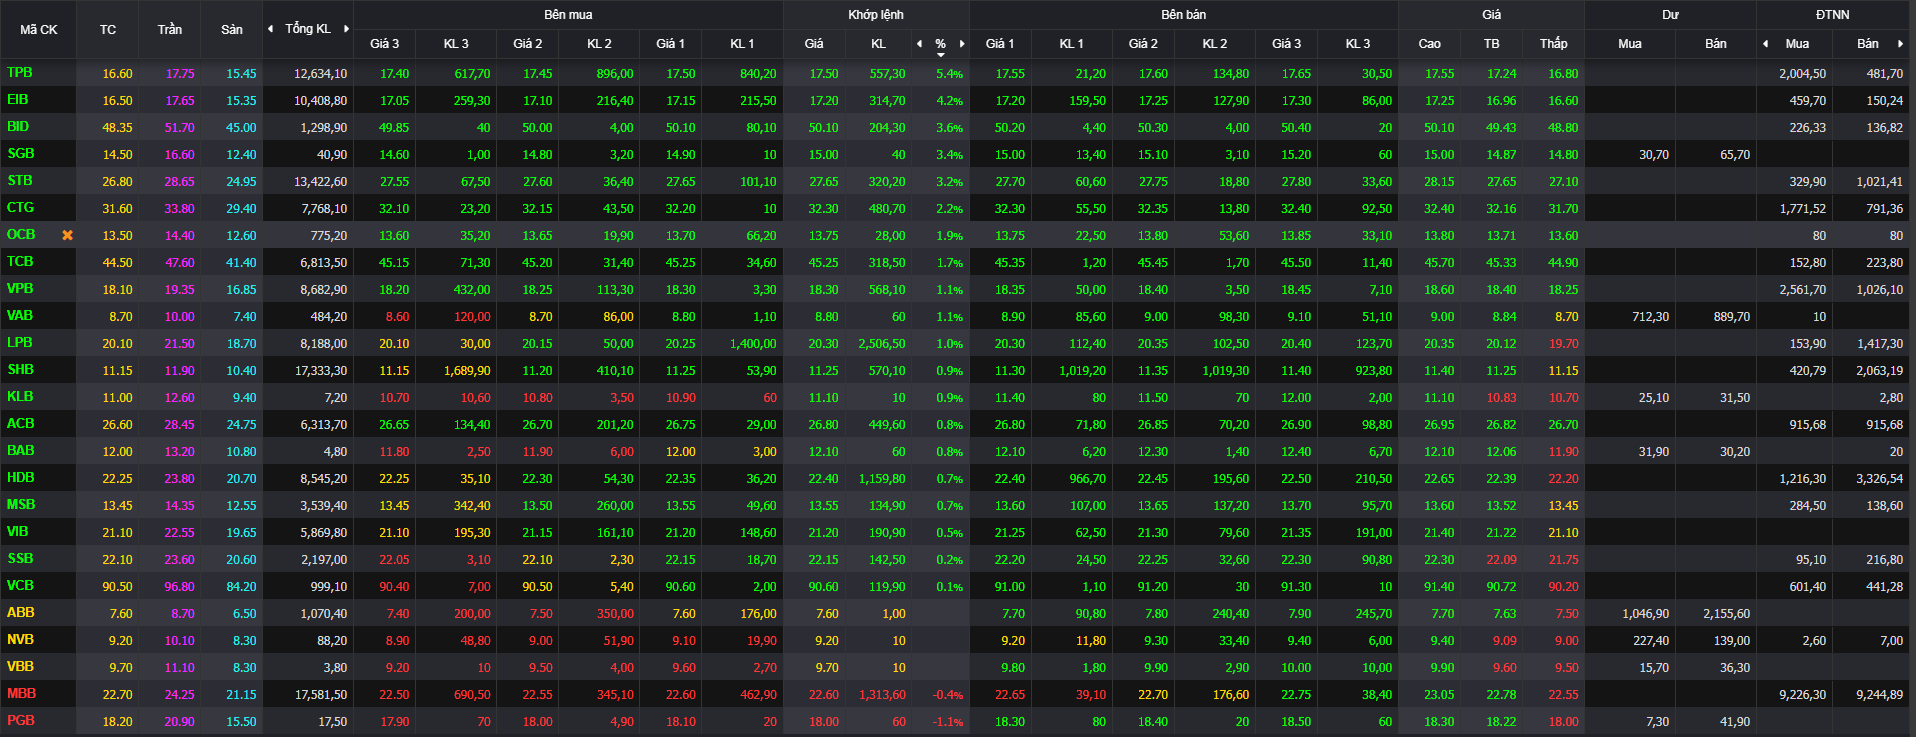Click the Trần column header
The width and height of the screenshot is (1916, 737).
pos(170,30)
